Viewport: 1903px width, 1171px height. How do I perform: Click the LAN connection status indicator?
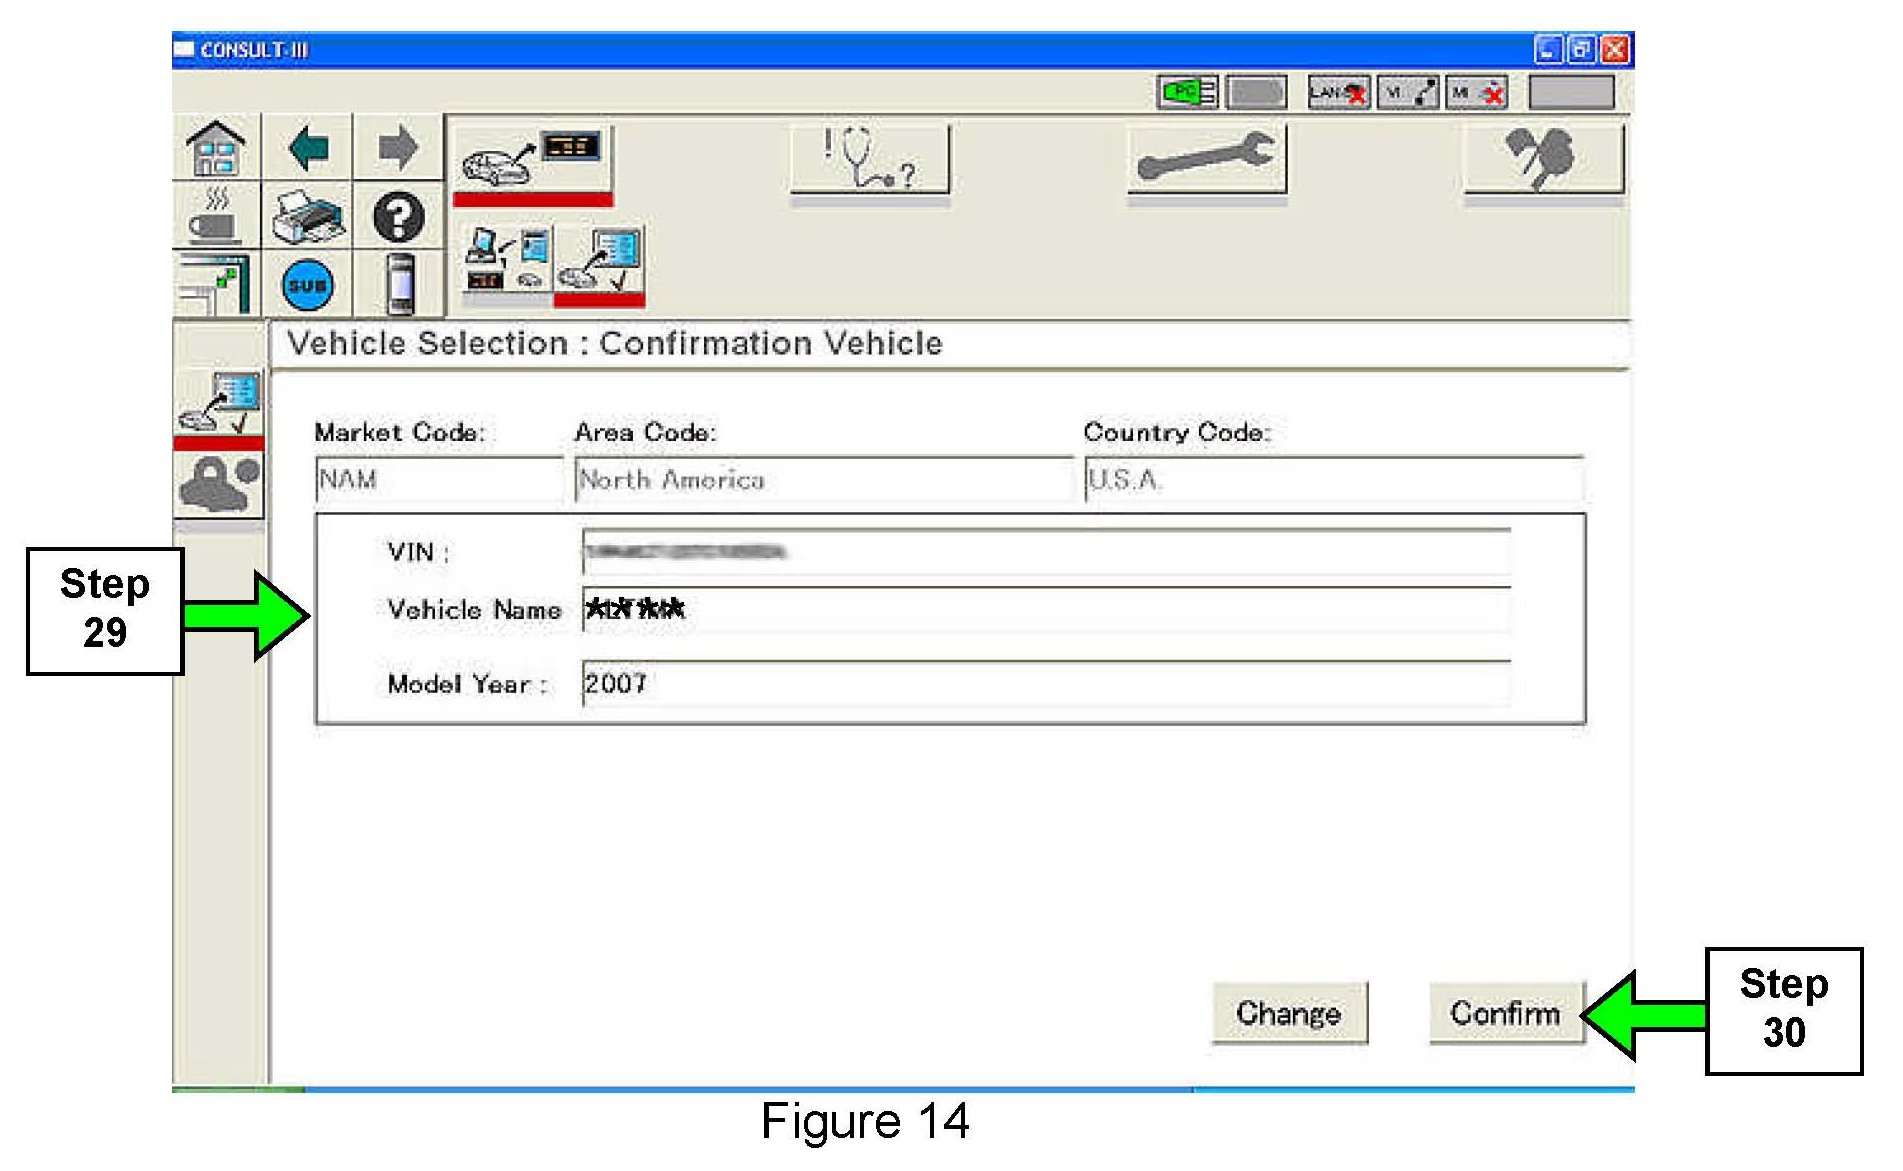[1338, 94]
